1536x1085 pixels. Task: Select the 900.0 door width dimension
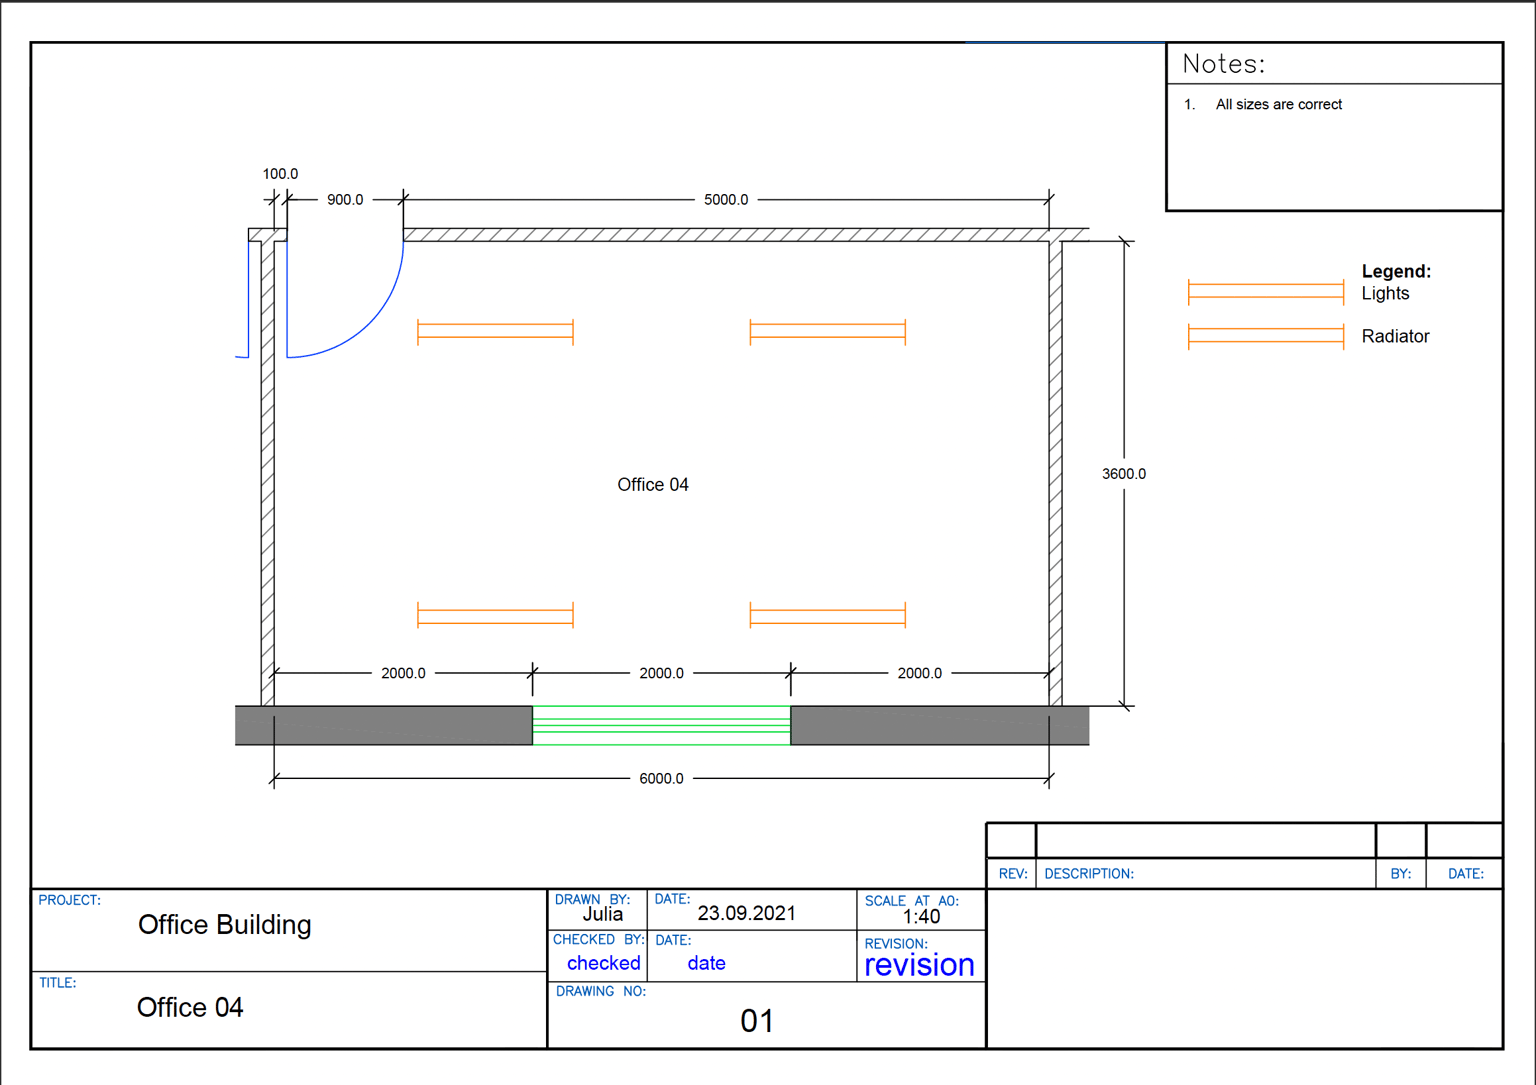(x=345, y=200)
